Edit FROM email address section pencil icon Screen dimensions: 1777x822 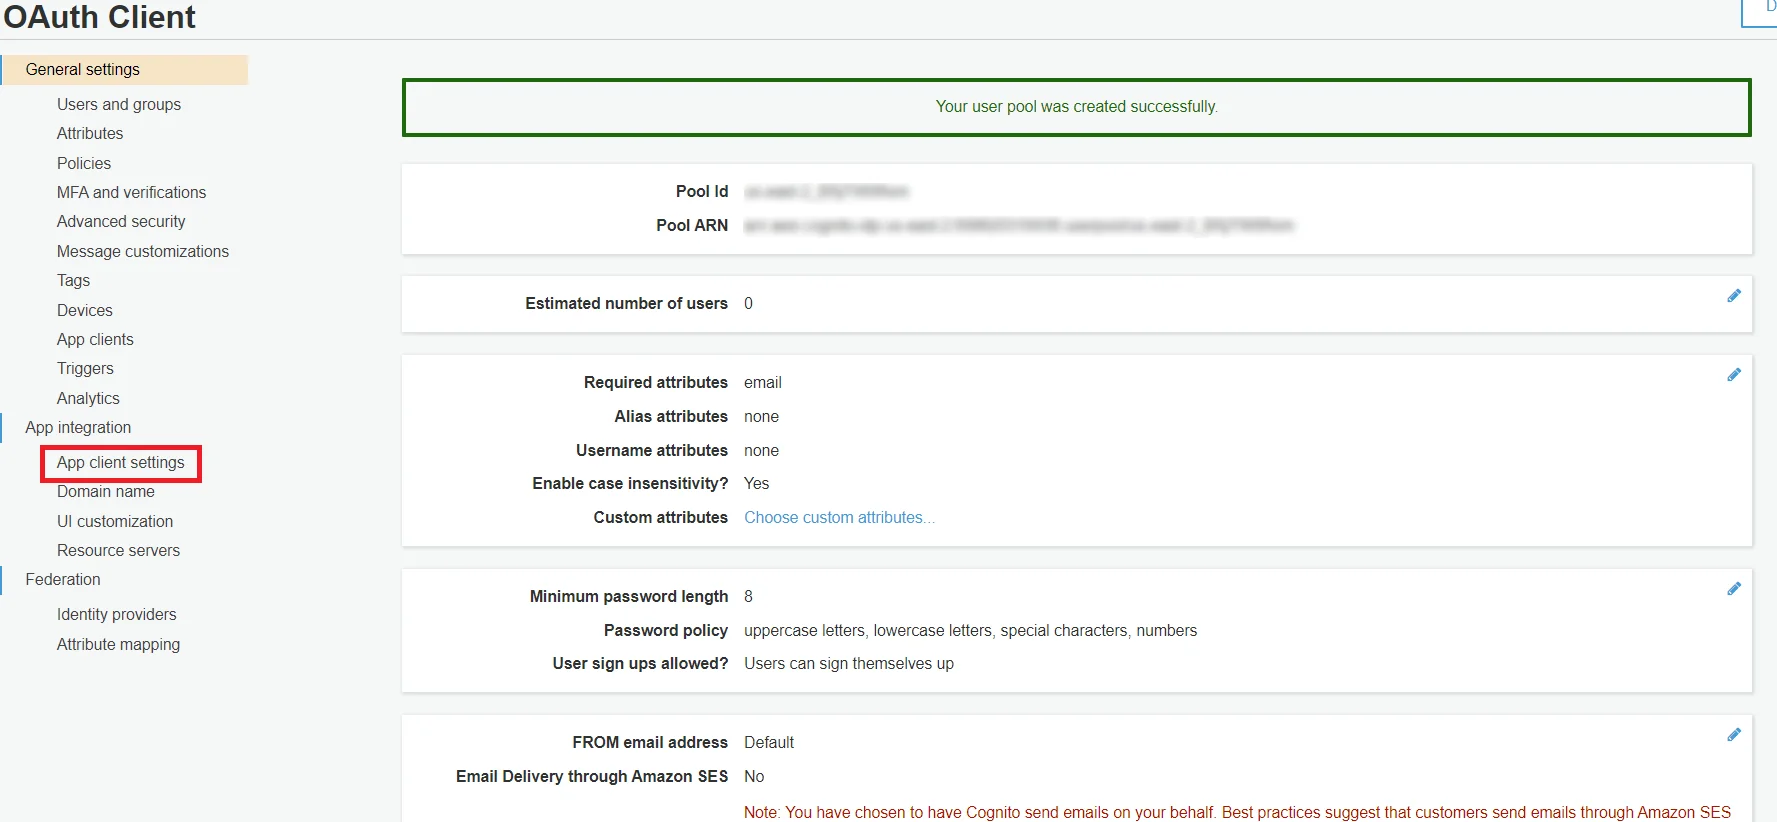point(1734,735)
